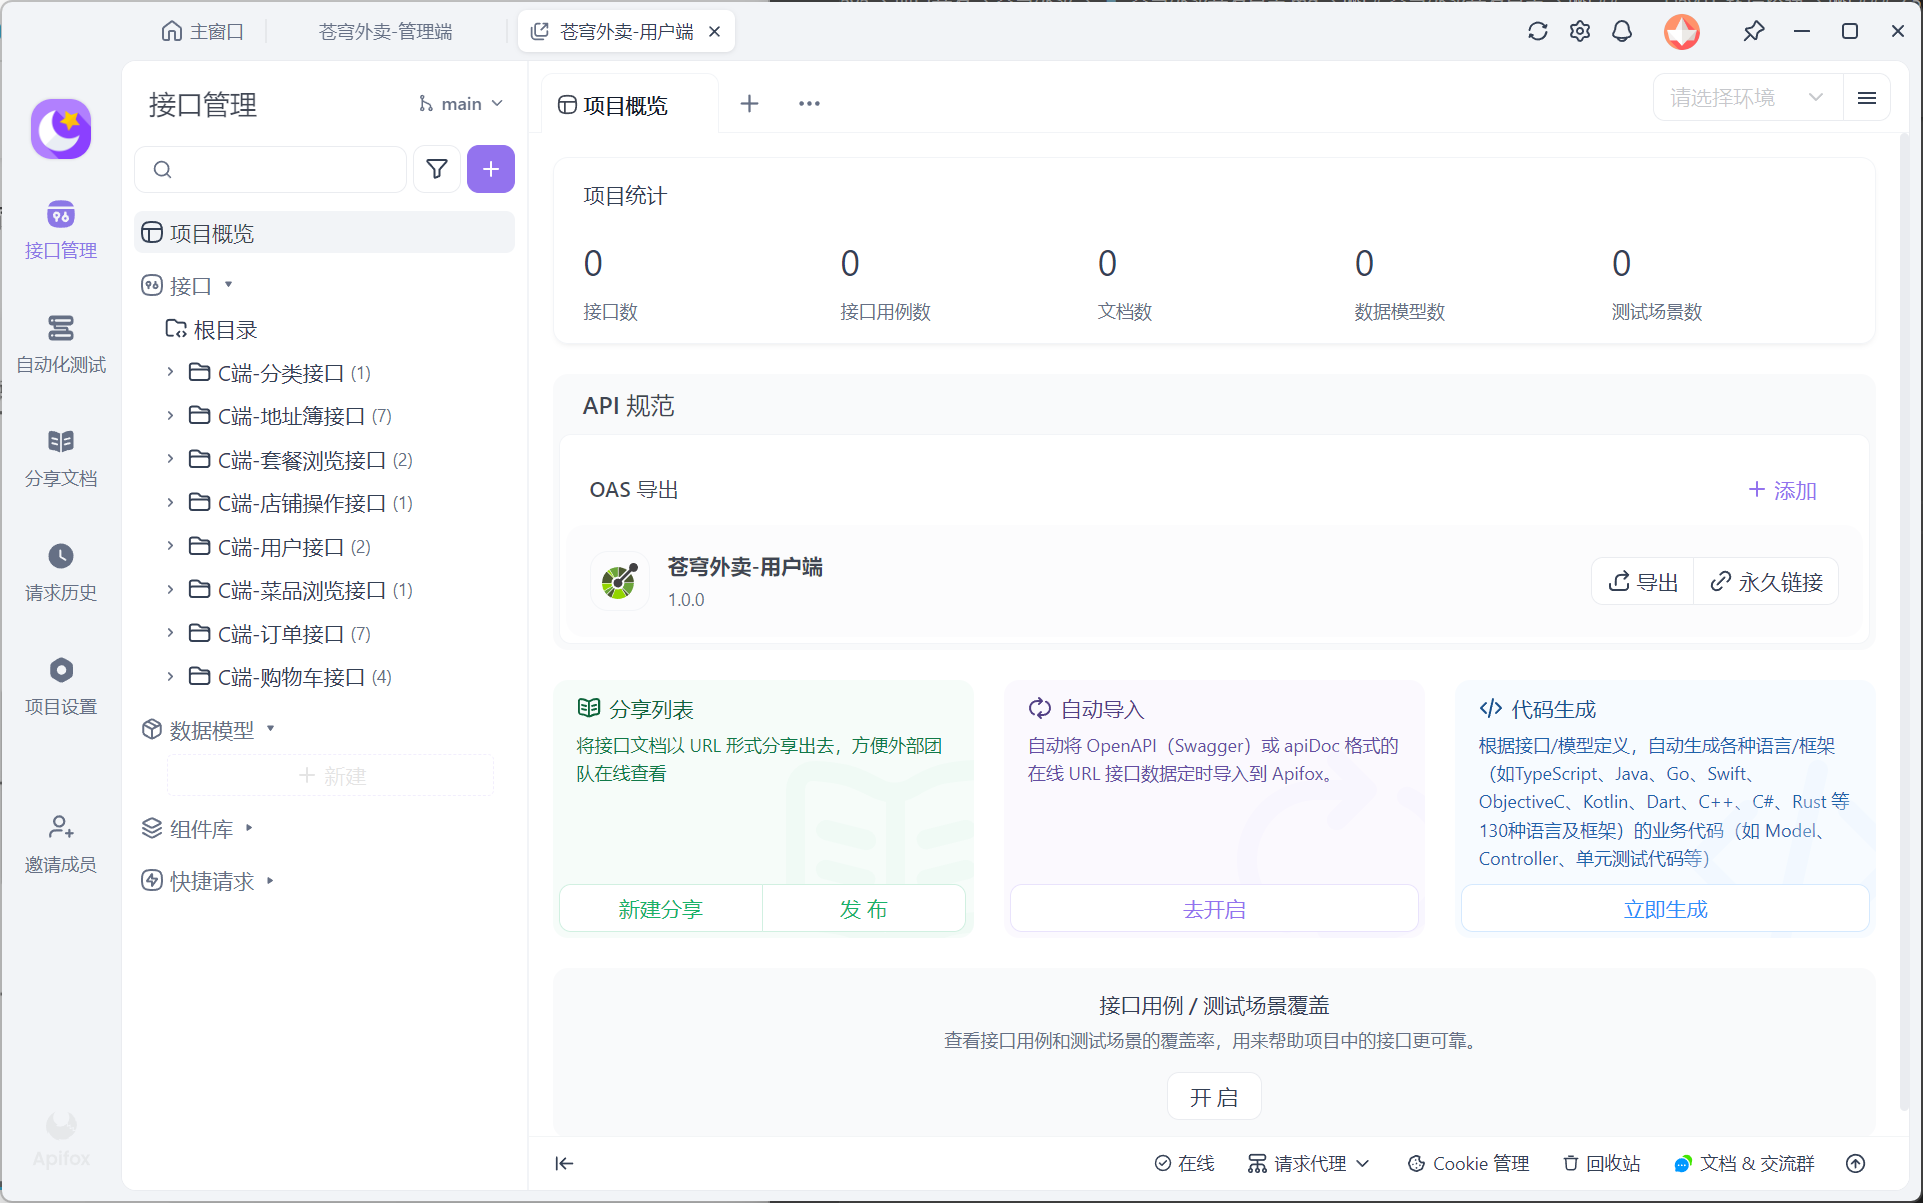Viewport: 1923px width, 1203px height.
Task: Switch to 苍穹外卖-管理端 tab
Action: (385, 32)
